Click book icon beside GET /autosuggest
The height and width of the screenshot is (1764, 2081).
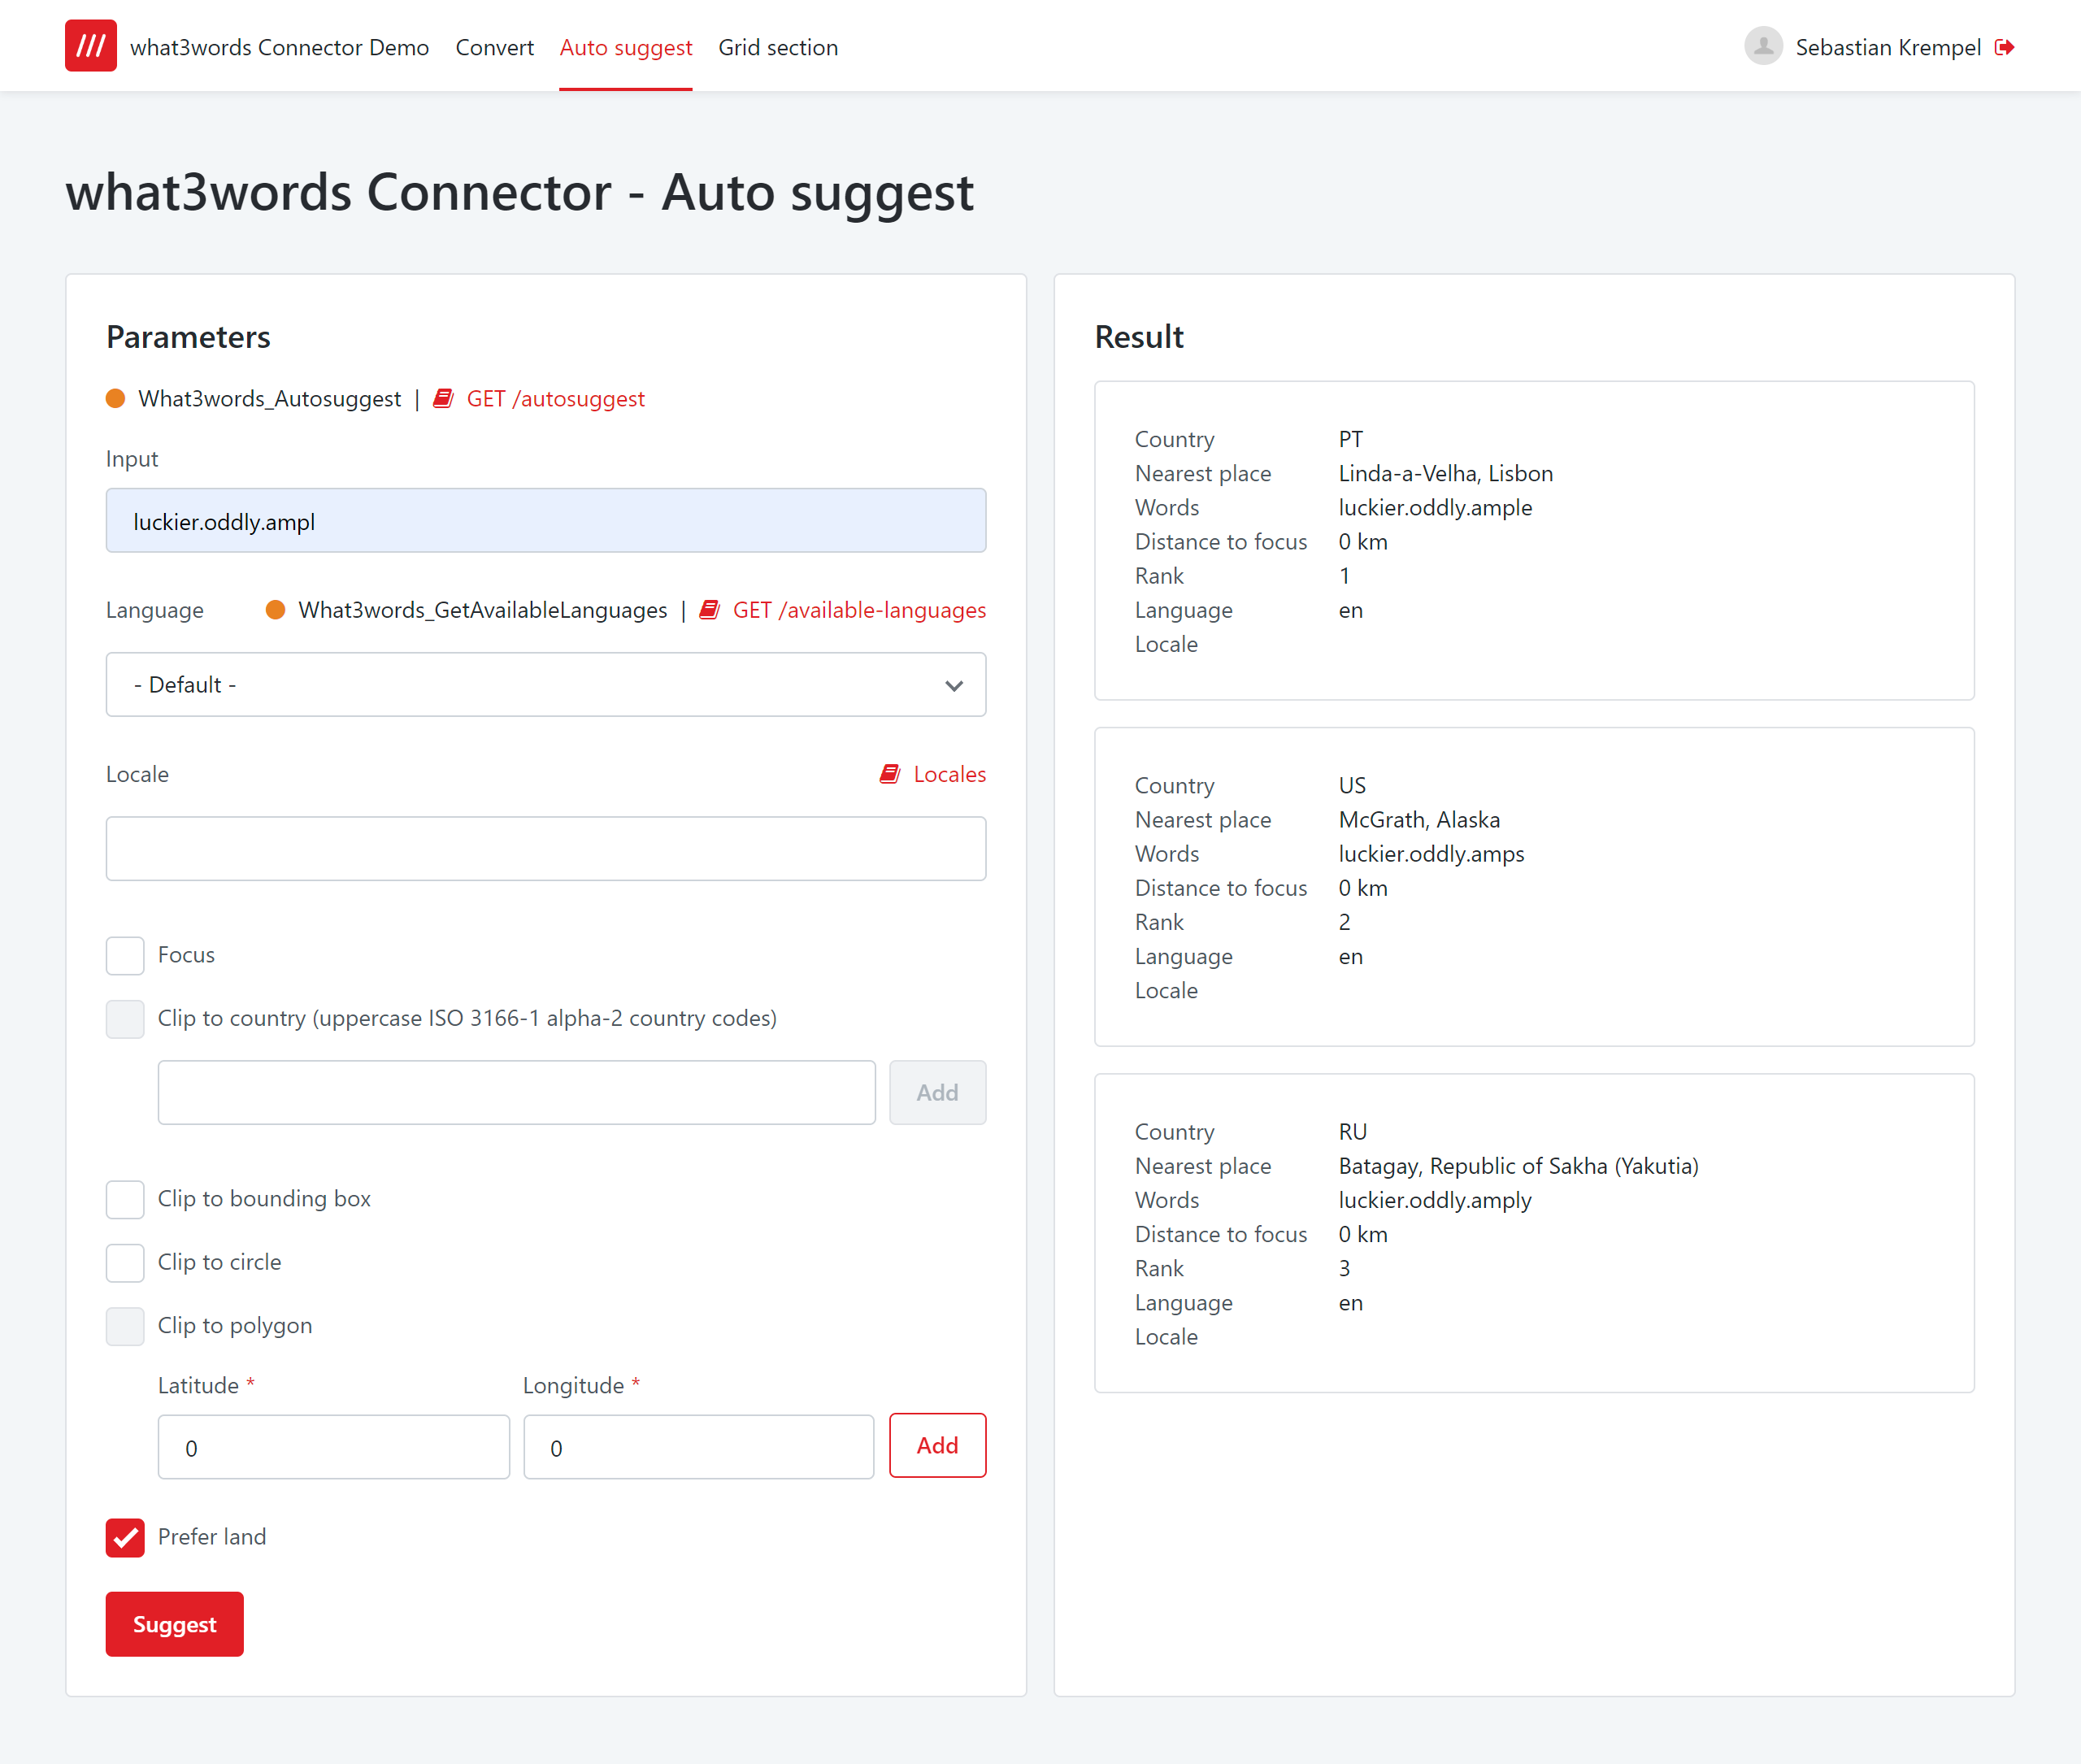pos(443,399)
